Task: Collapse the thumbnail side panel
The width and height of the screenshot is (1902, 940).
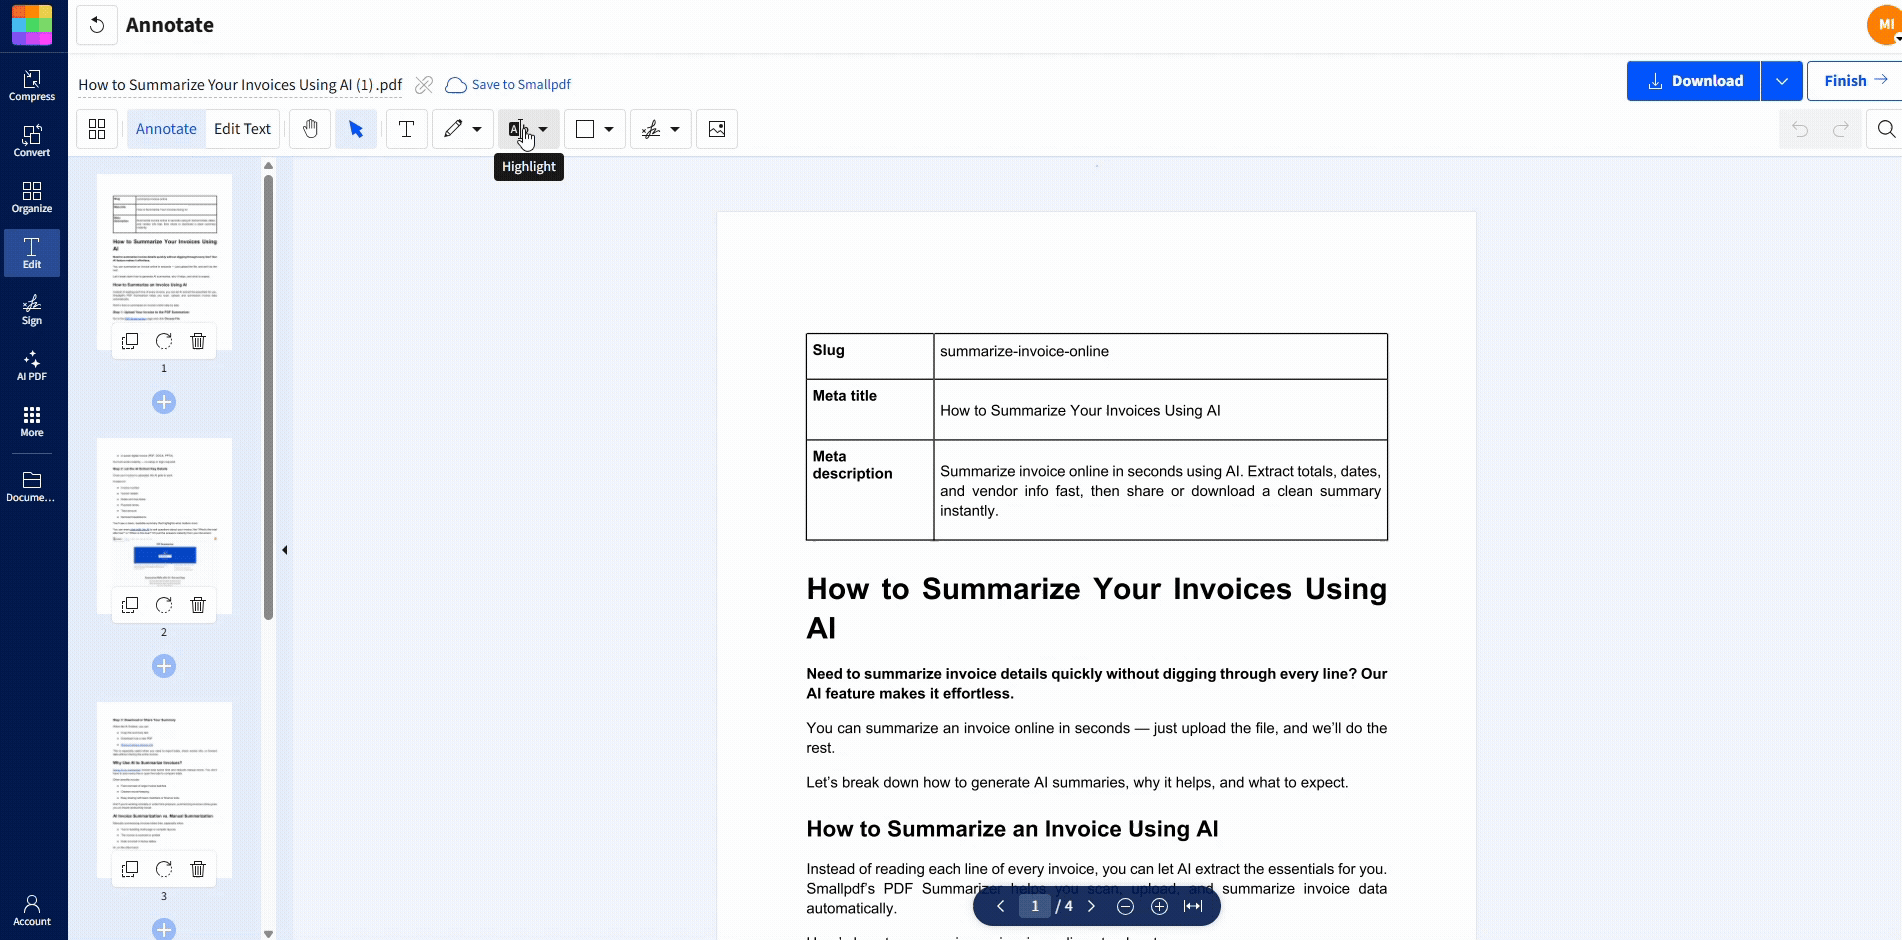Action: pyautogui.click(x=285, y=550)
